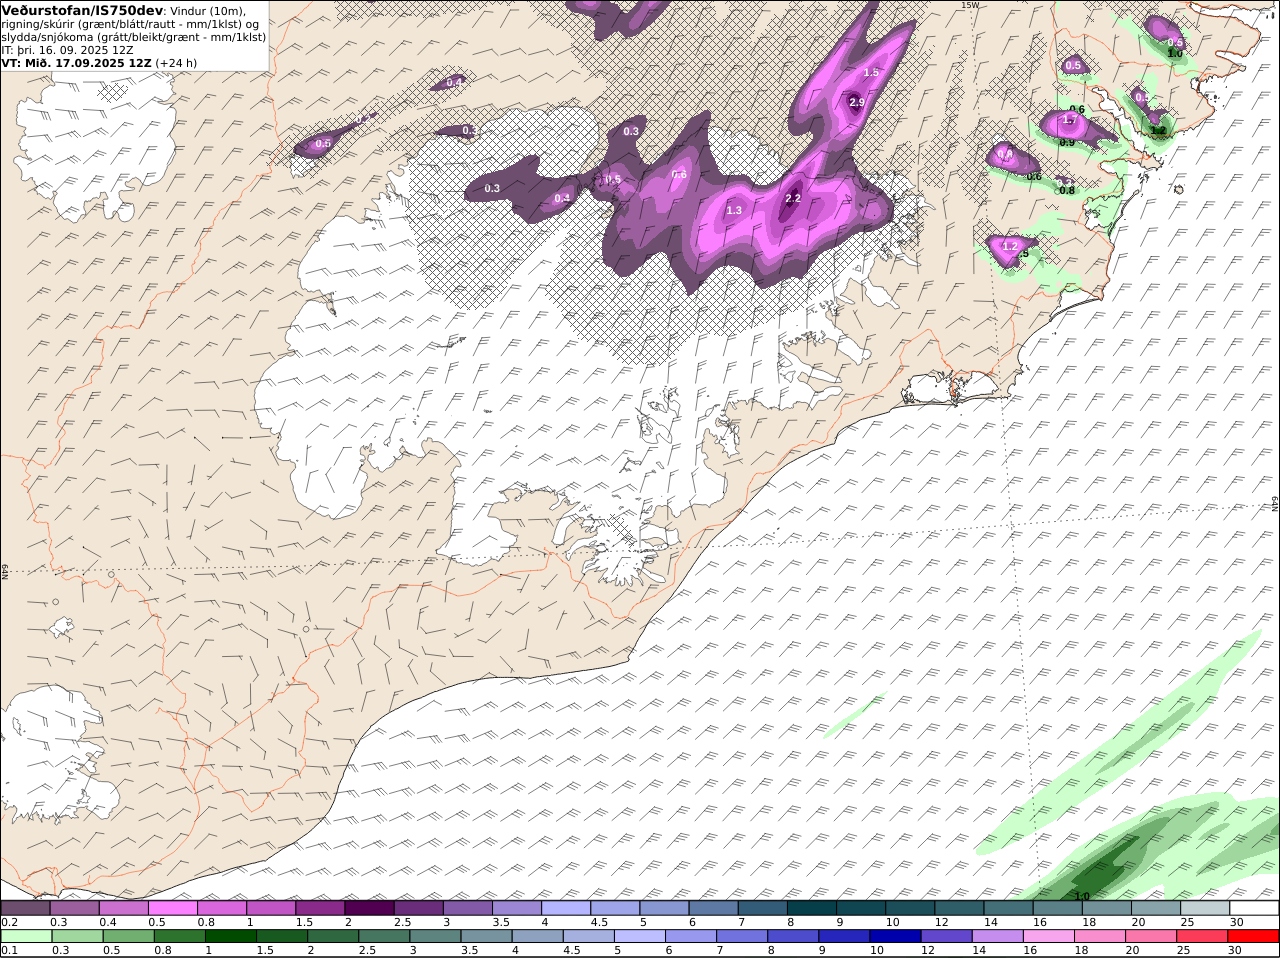This screenshot has height=958, width=1280.
Task: Click the '64N' latitude label at left edge
Action: pyautogui.click(x=5, y=570)
